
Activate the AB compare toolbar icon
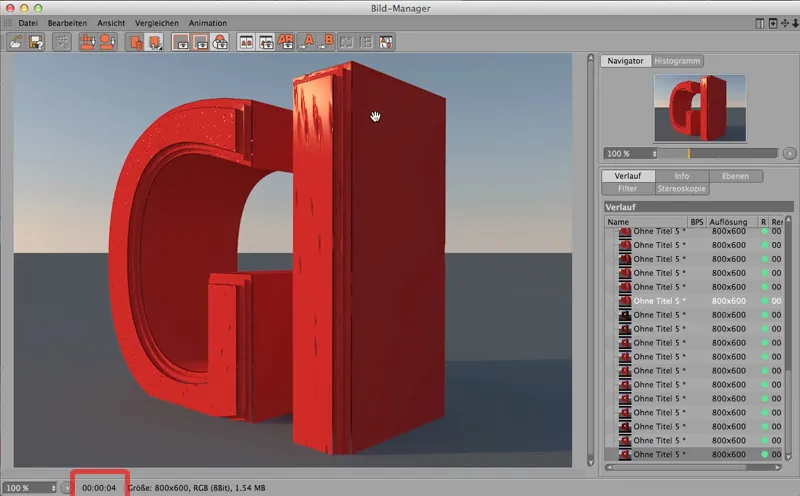tap(288, 42)
